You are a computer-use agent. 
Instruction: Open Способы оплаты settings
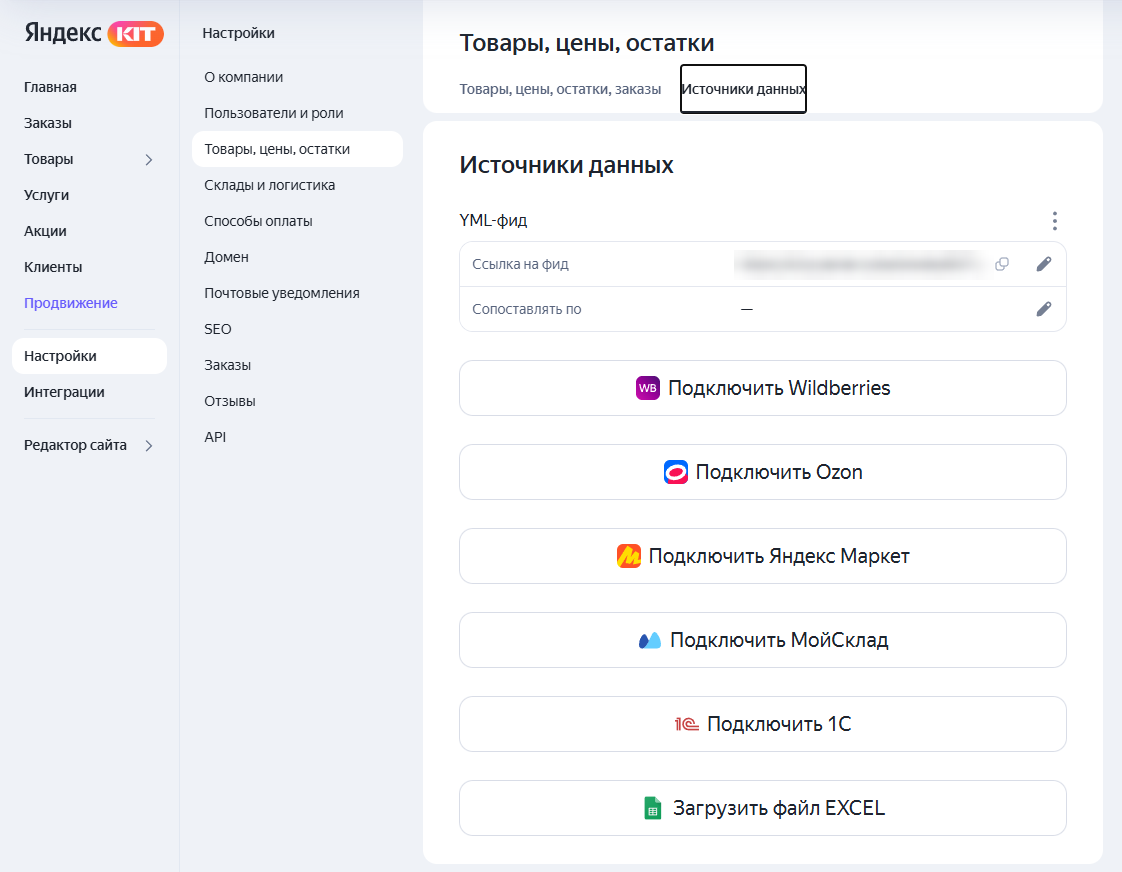click(x=258, y=221)
